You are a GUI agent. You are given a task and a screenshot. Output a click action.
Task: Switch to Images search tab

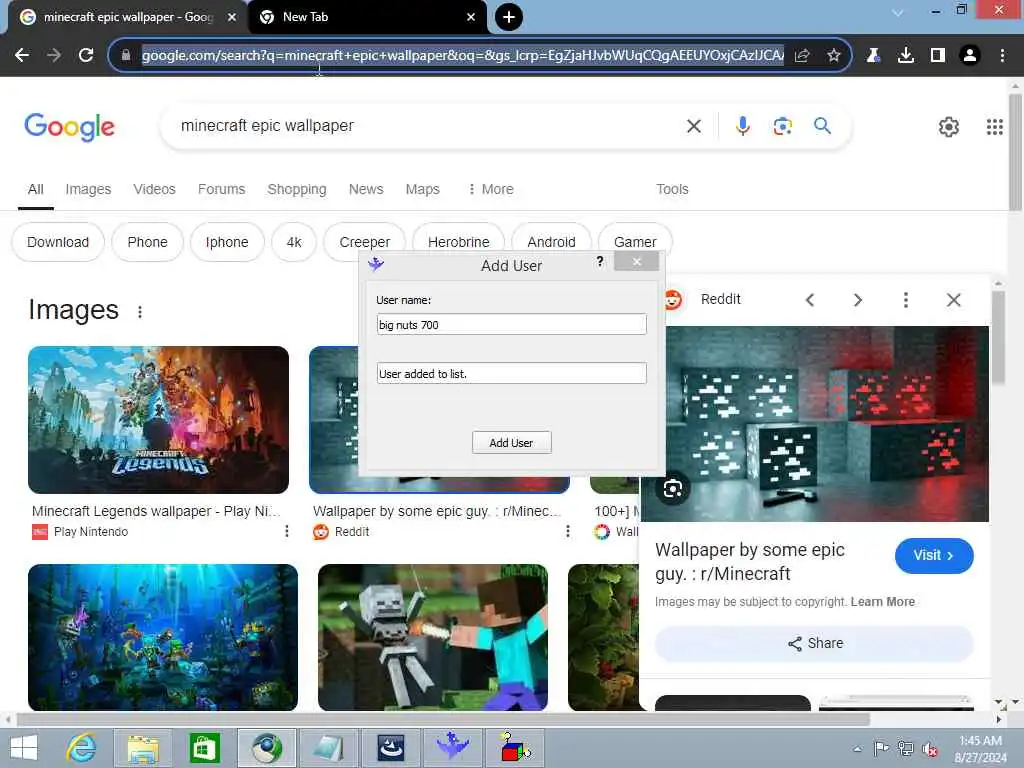pos(88,189)
